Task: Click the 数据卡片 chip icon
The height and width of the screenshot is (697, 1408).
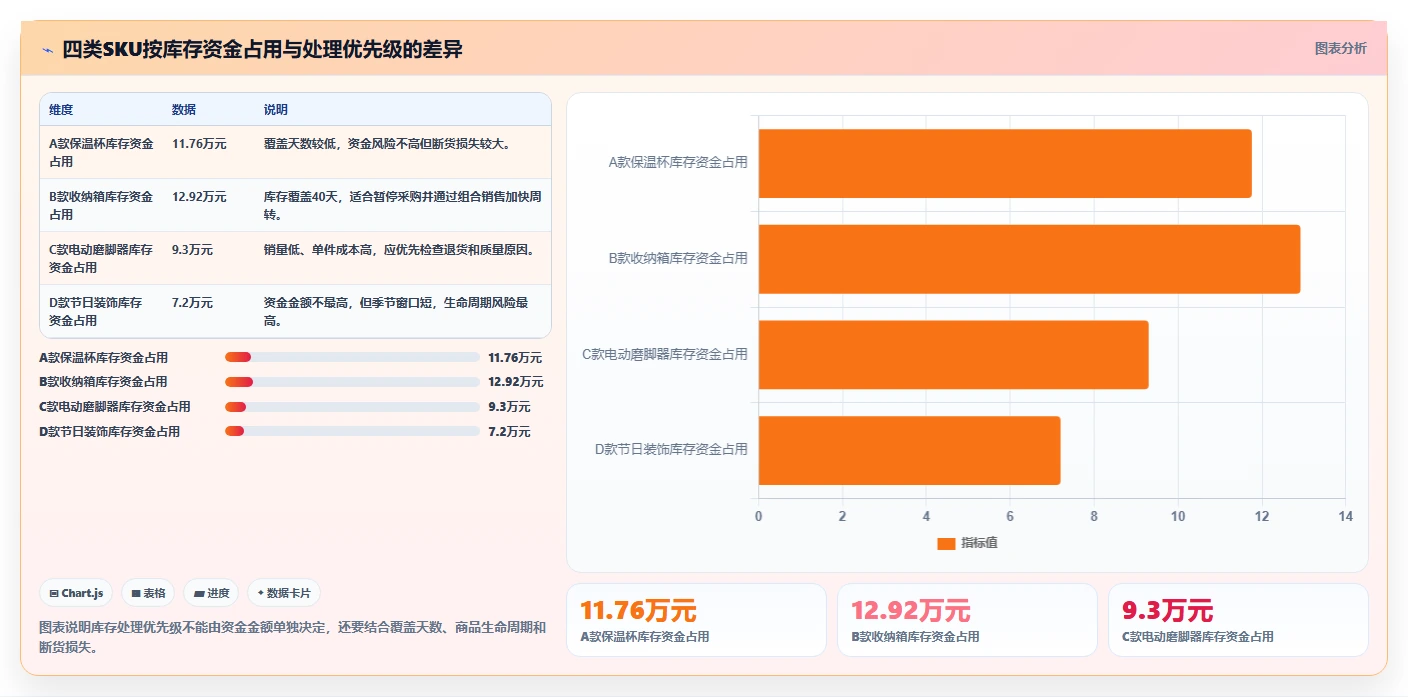Action: [x=261, y=593]
